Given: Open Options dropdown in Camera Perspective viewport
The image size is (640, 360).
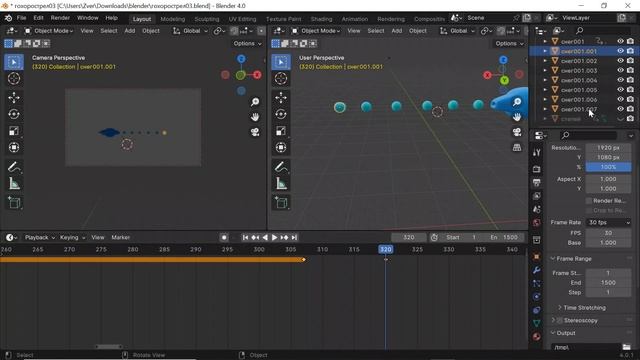Looking at the screenshot, I should tap(247, 43).
